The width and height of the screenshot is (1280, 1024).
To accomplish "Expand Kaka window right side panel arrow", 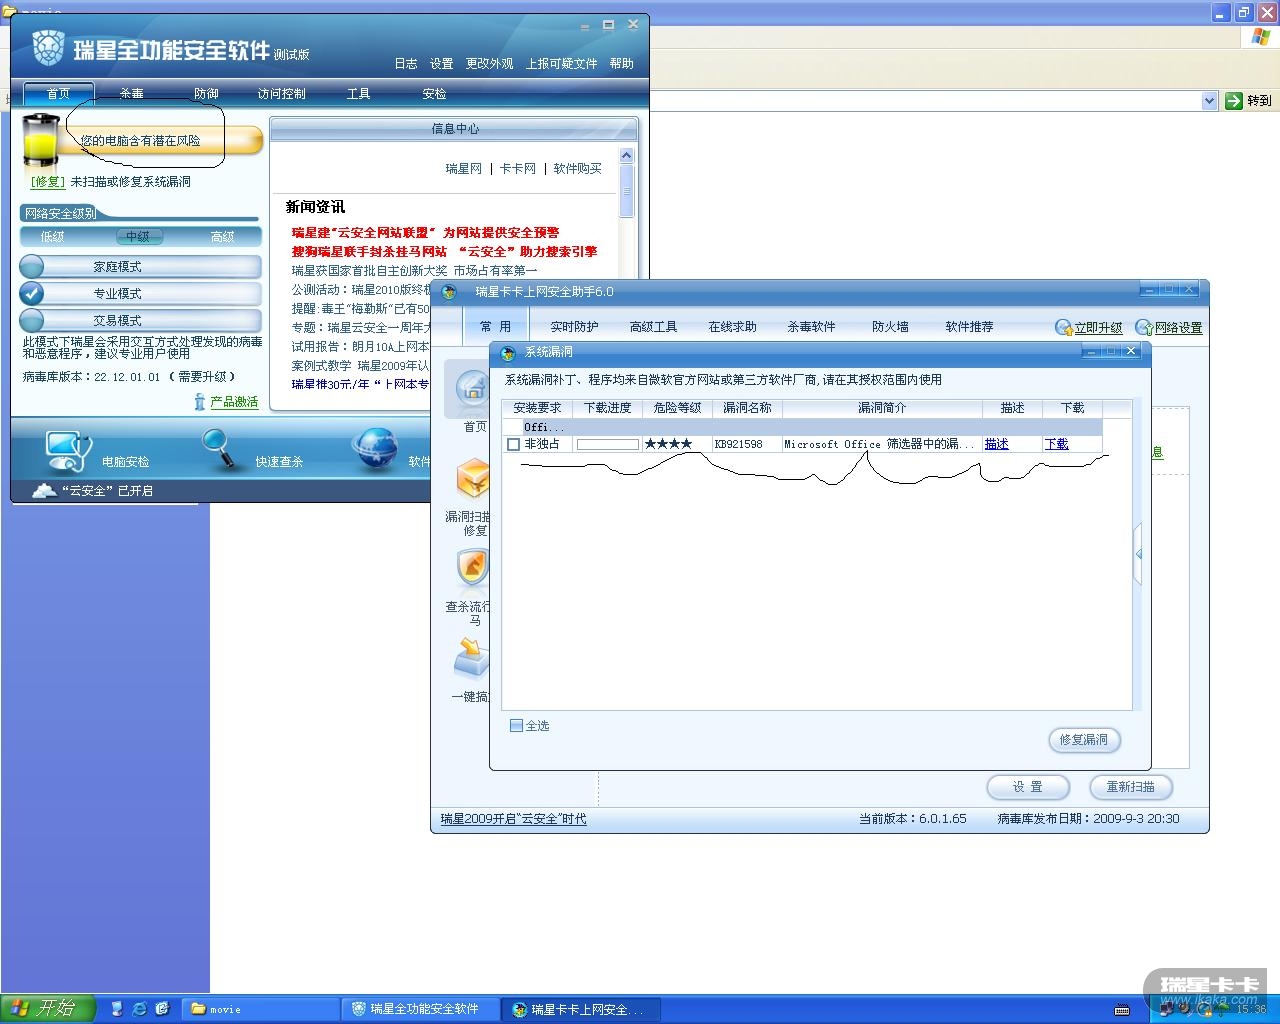I will (x=1138, y=554).
